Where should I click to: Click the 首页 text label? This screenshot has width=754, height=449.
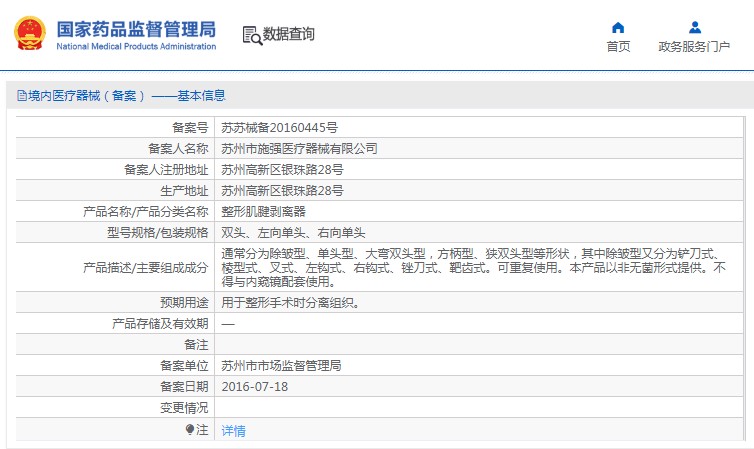click(x=618, y=47)
